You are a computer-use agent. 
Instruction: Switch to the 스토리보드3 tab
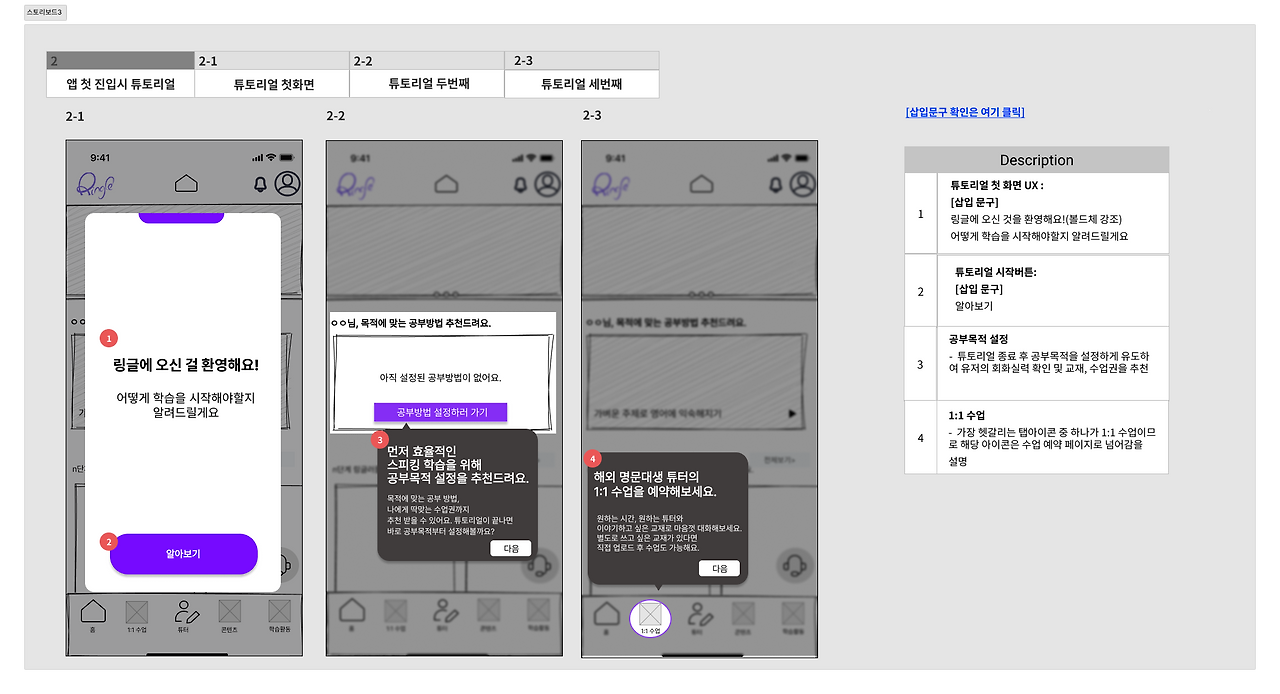[x=45, y=12]
